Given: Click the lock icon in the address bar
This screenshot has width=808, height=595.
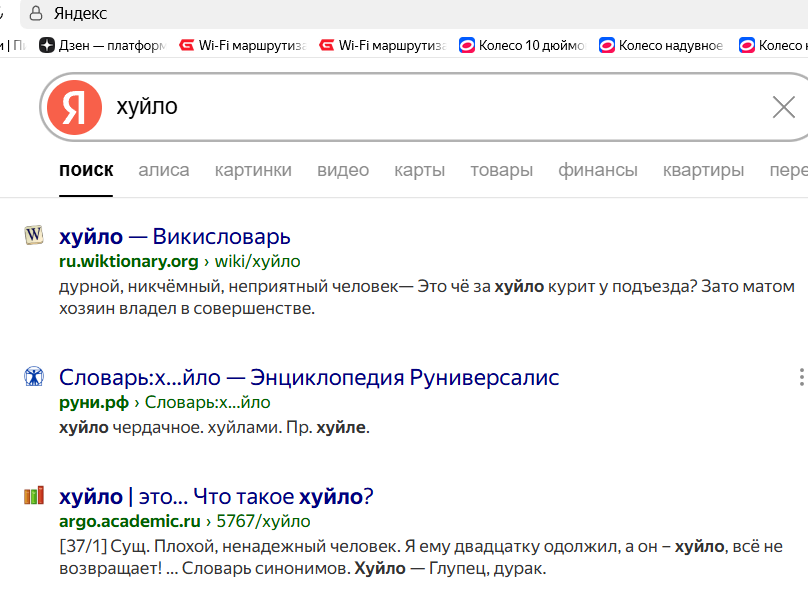Looking at the screenshot, I should 36,14.
